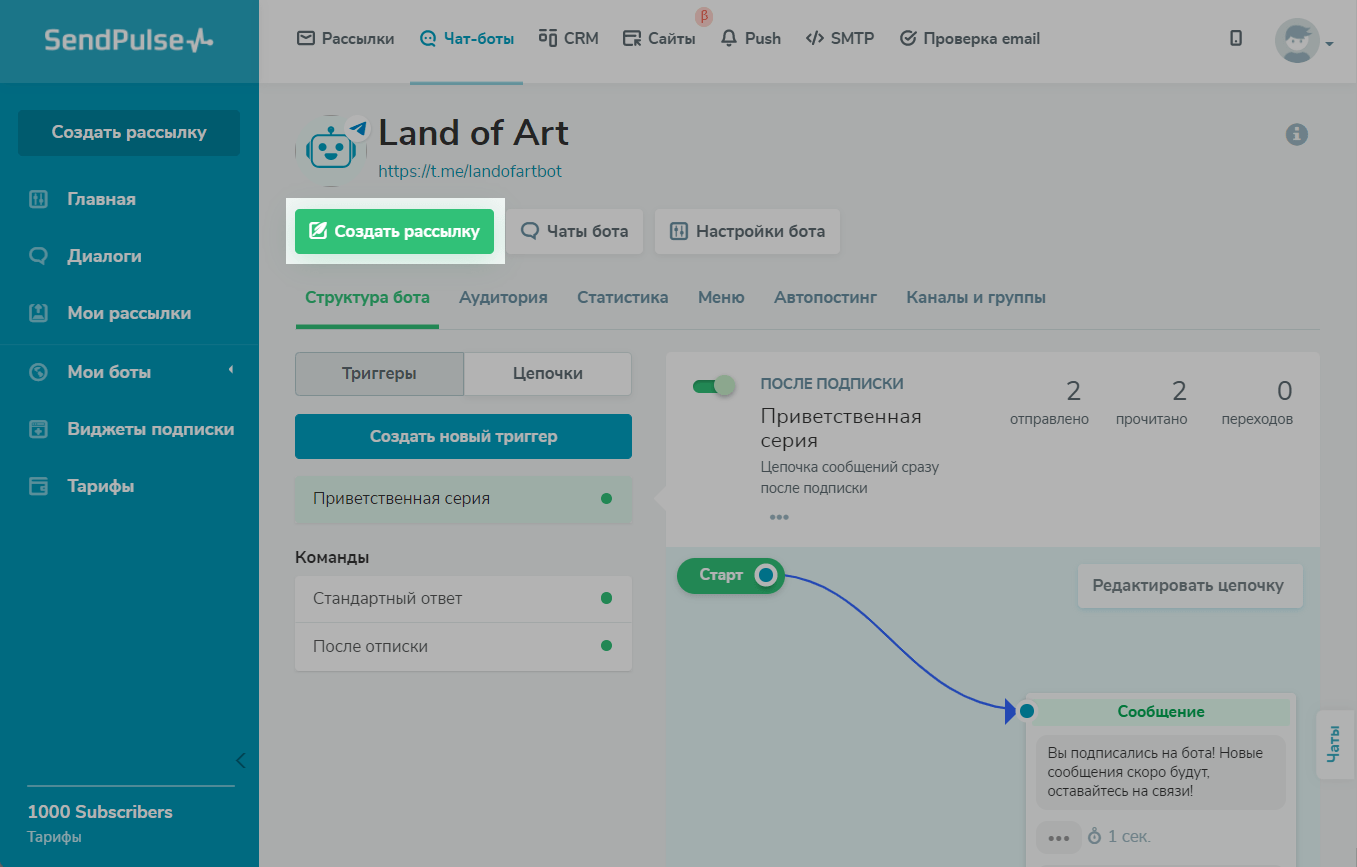
Task: Open the Диалоги sidebar icon
Action: pos(38,256)
